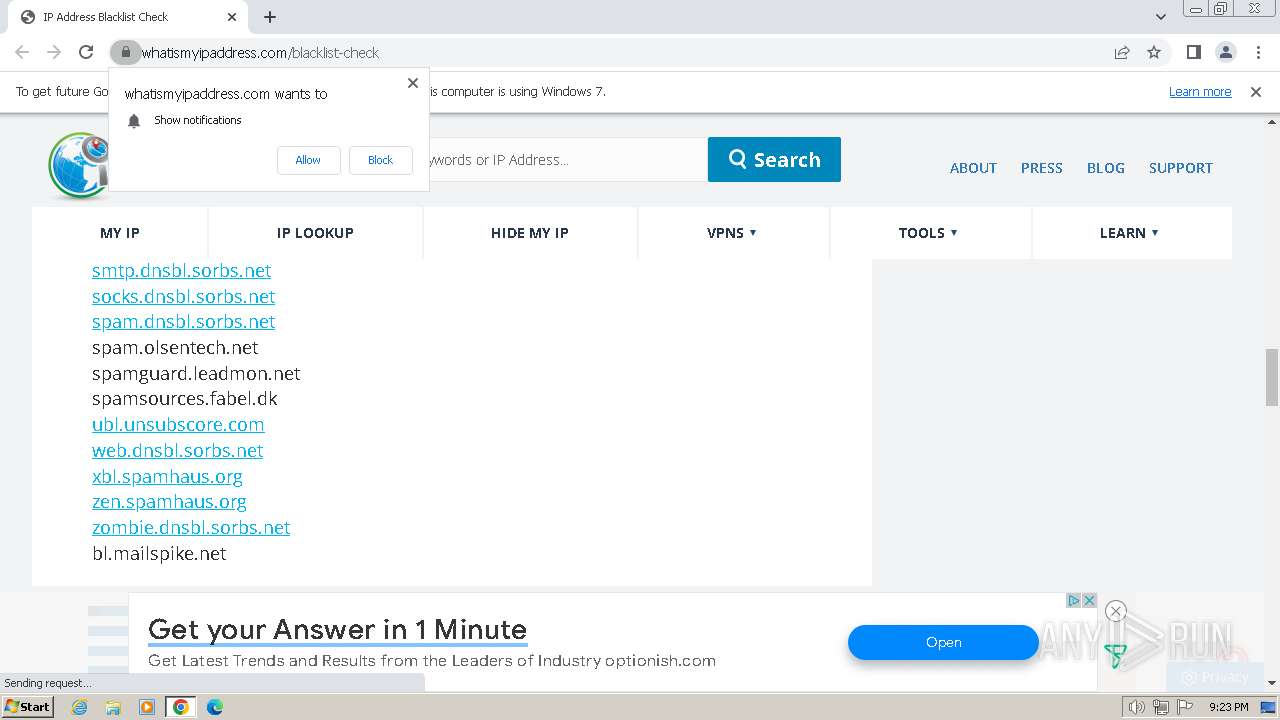Open web.dnsbl.sorbs.net link
Viewport: 1280px width, 720px height.
pyautogui.click(x=177, y=451)
